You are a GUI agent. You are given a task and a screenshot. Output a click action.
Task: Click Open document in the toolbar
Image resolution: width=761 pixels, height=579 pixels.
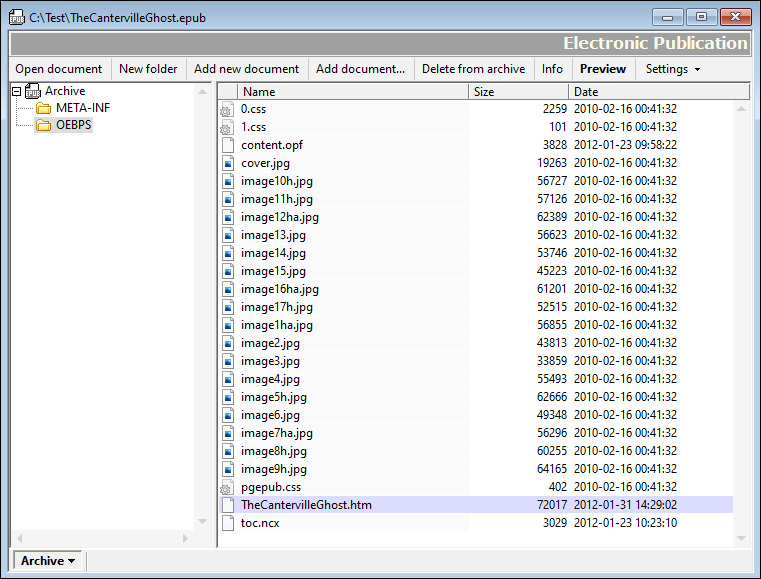(59, 69)
